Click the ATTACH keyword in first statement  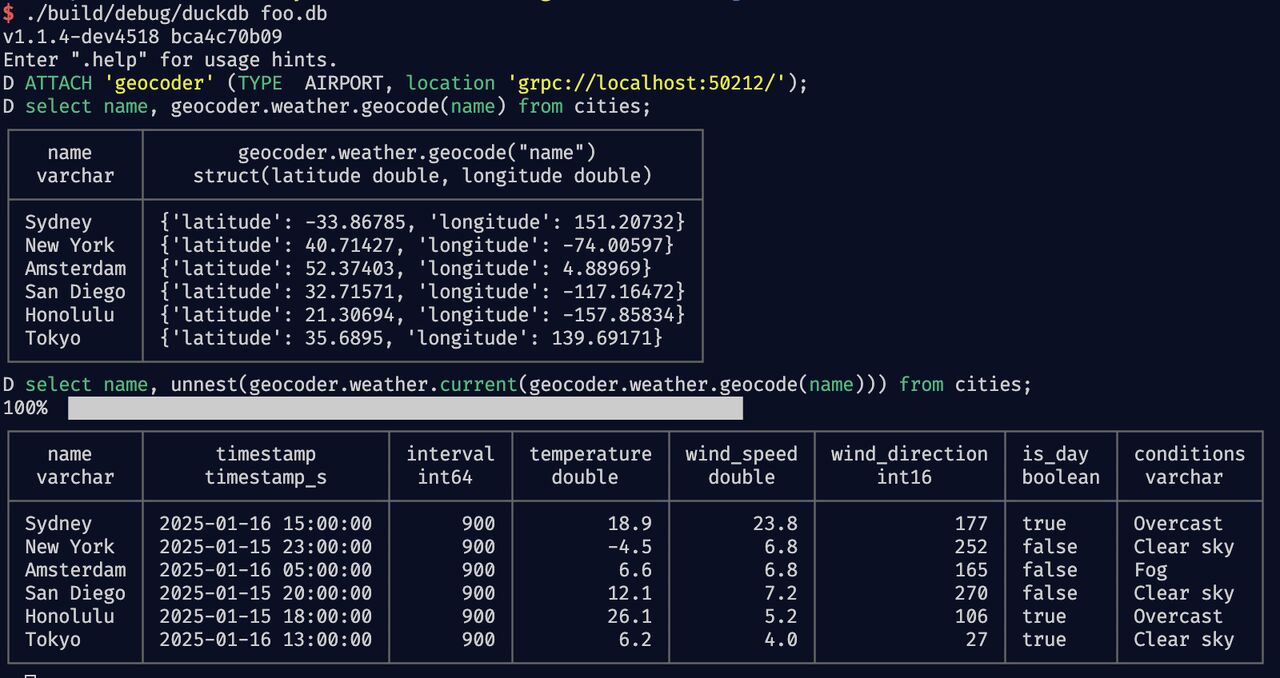pos(58,83)
